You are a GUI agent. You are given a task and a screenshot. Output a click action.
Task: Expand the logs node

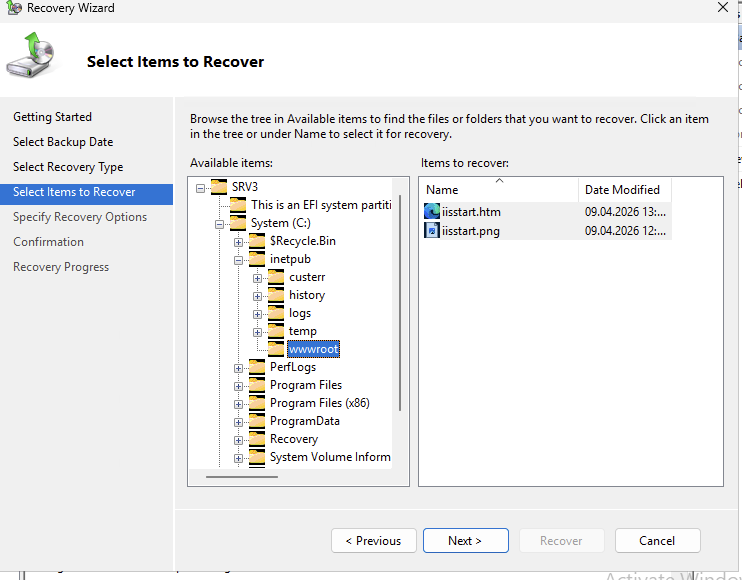pyautogui.click(x=257, y=314)
